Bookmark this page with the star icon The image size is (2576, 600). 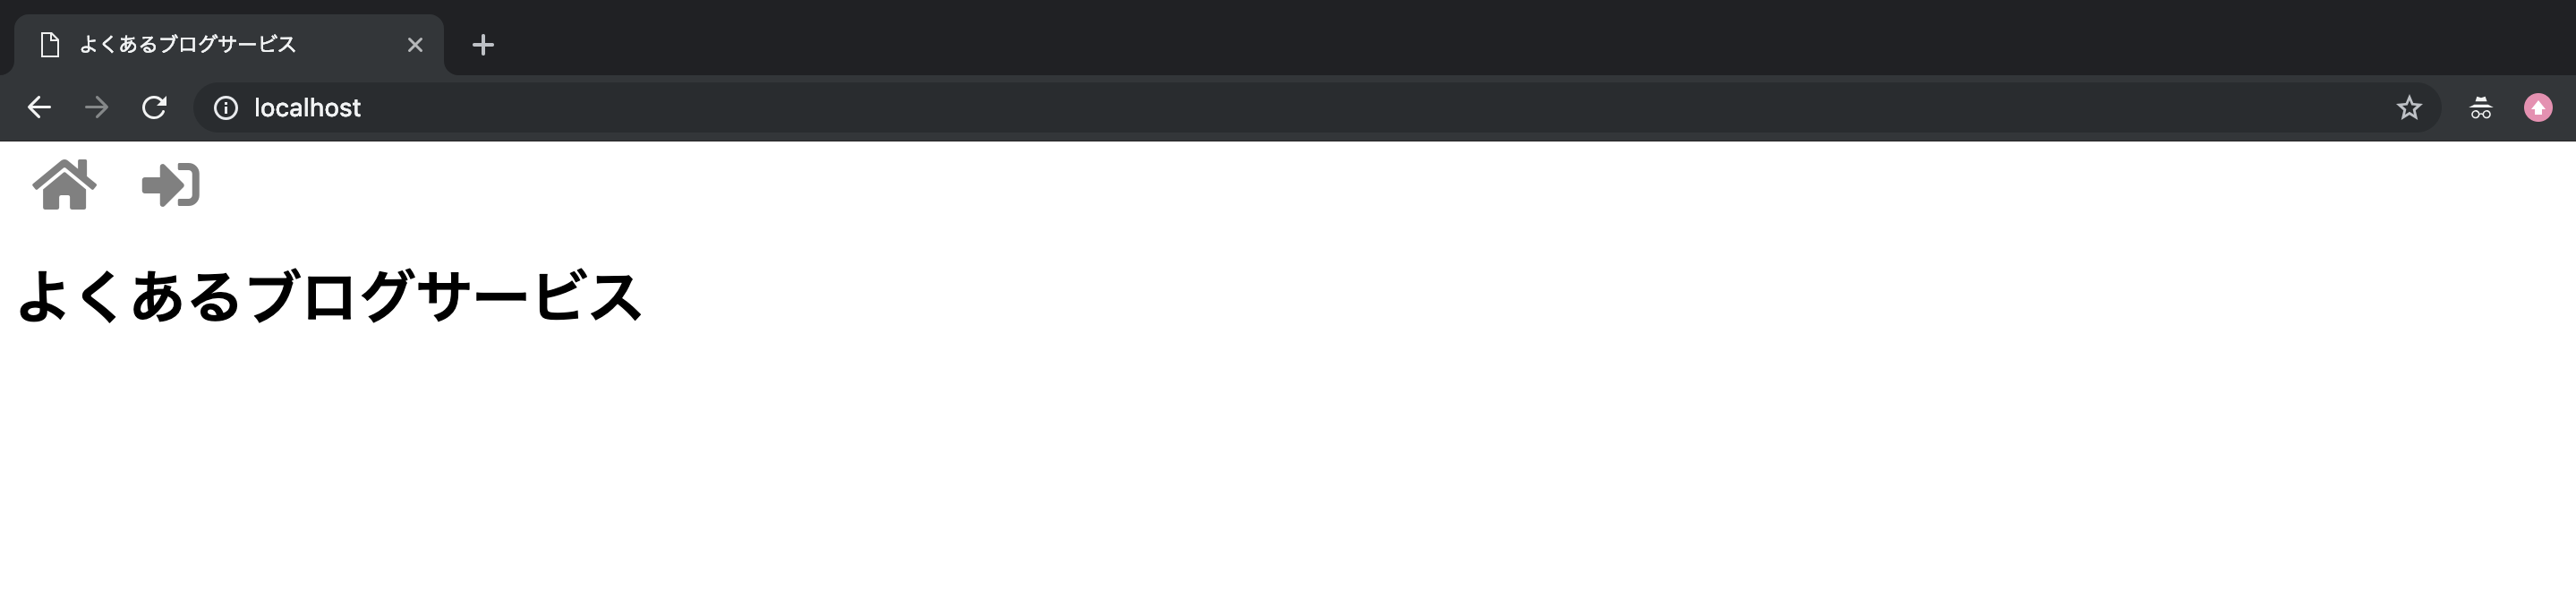[x=2409, y=108]
